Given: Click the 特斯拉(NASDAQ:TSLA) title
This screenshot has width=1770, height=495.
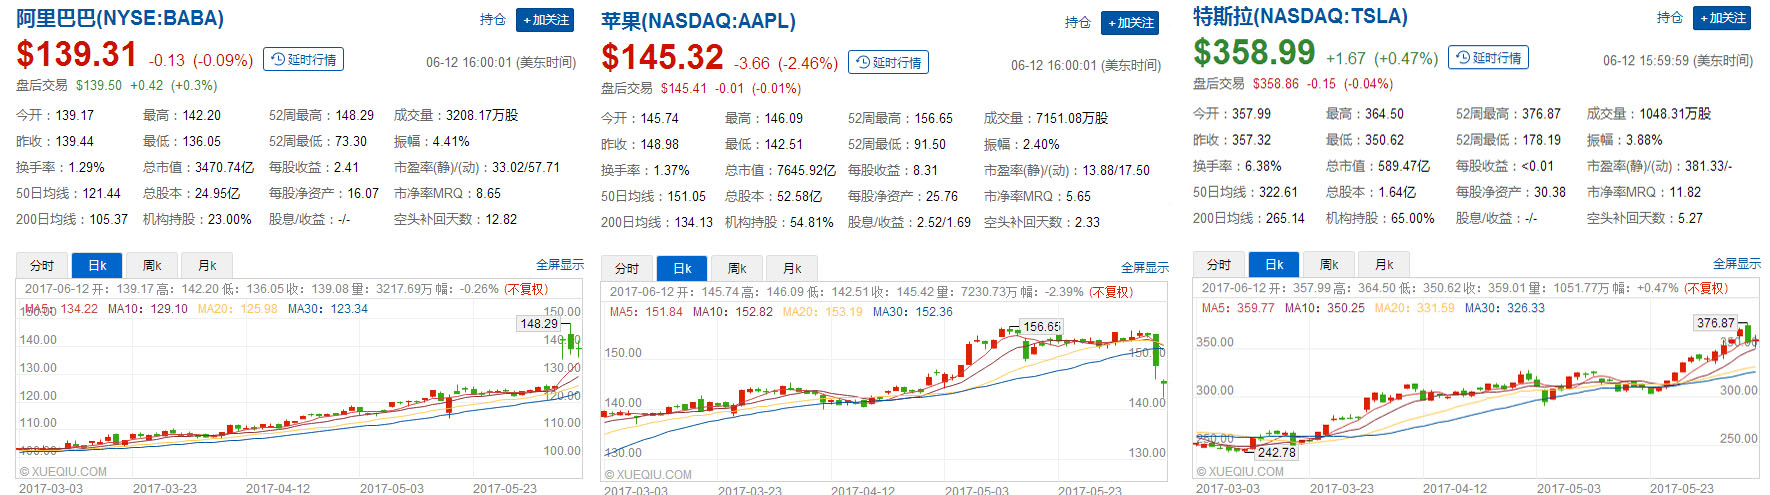Looking at the screenshot, I should (1300, 16).
